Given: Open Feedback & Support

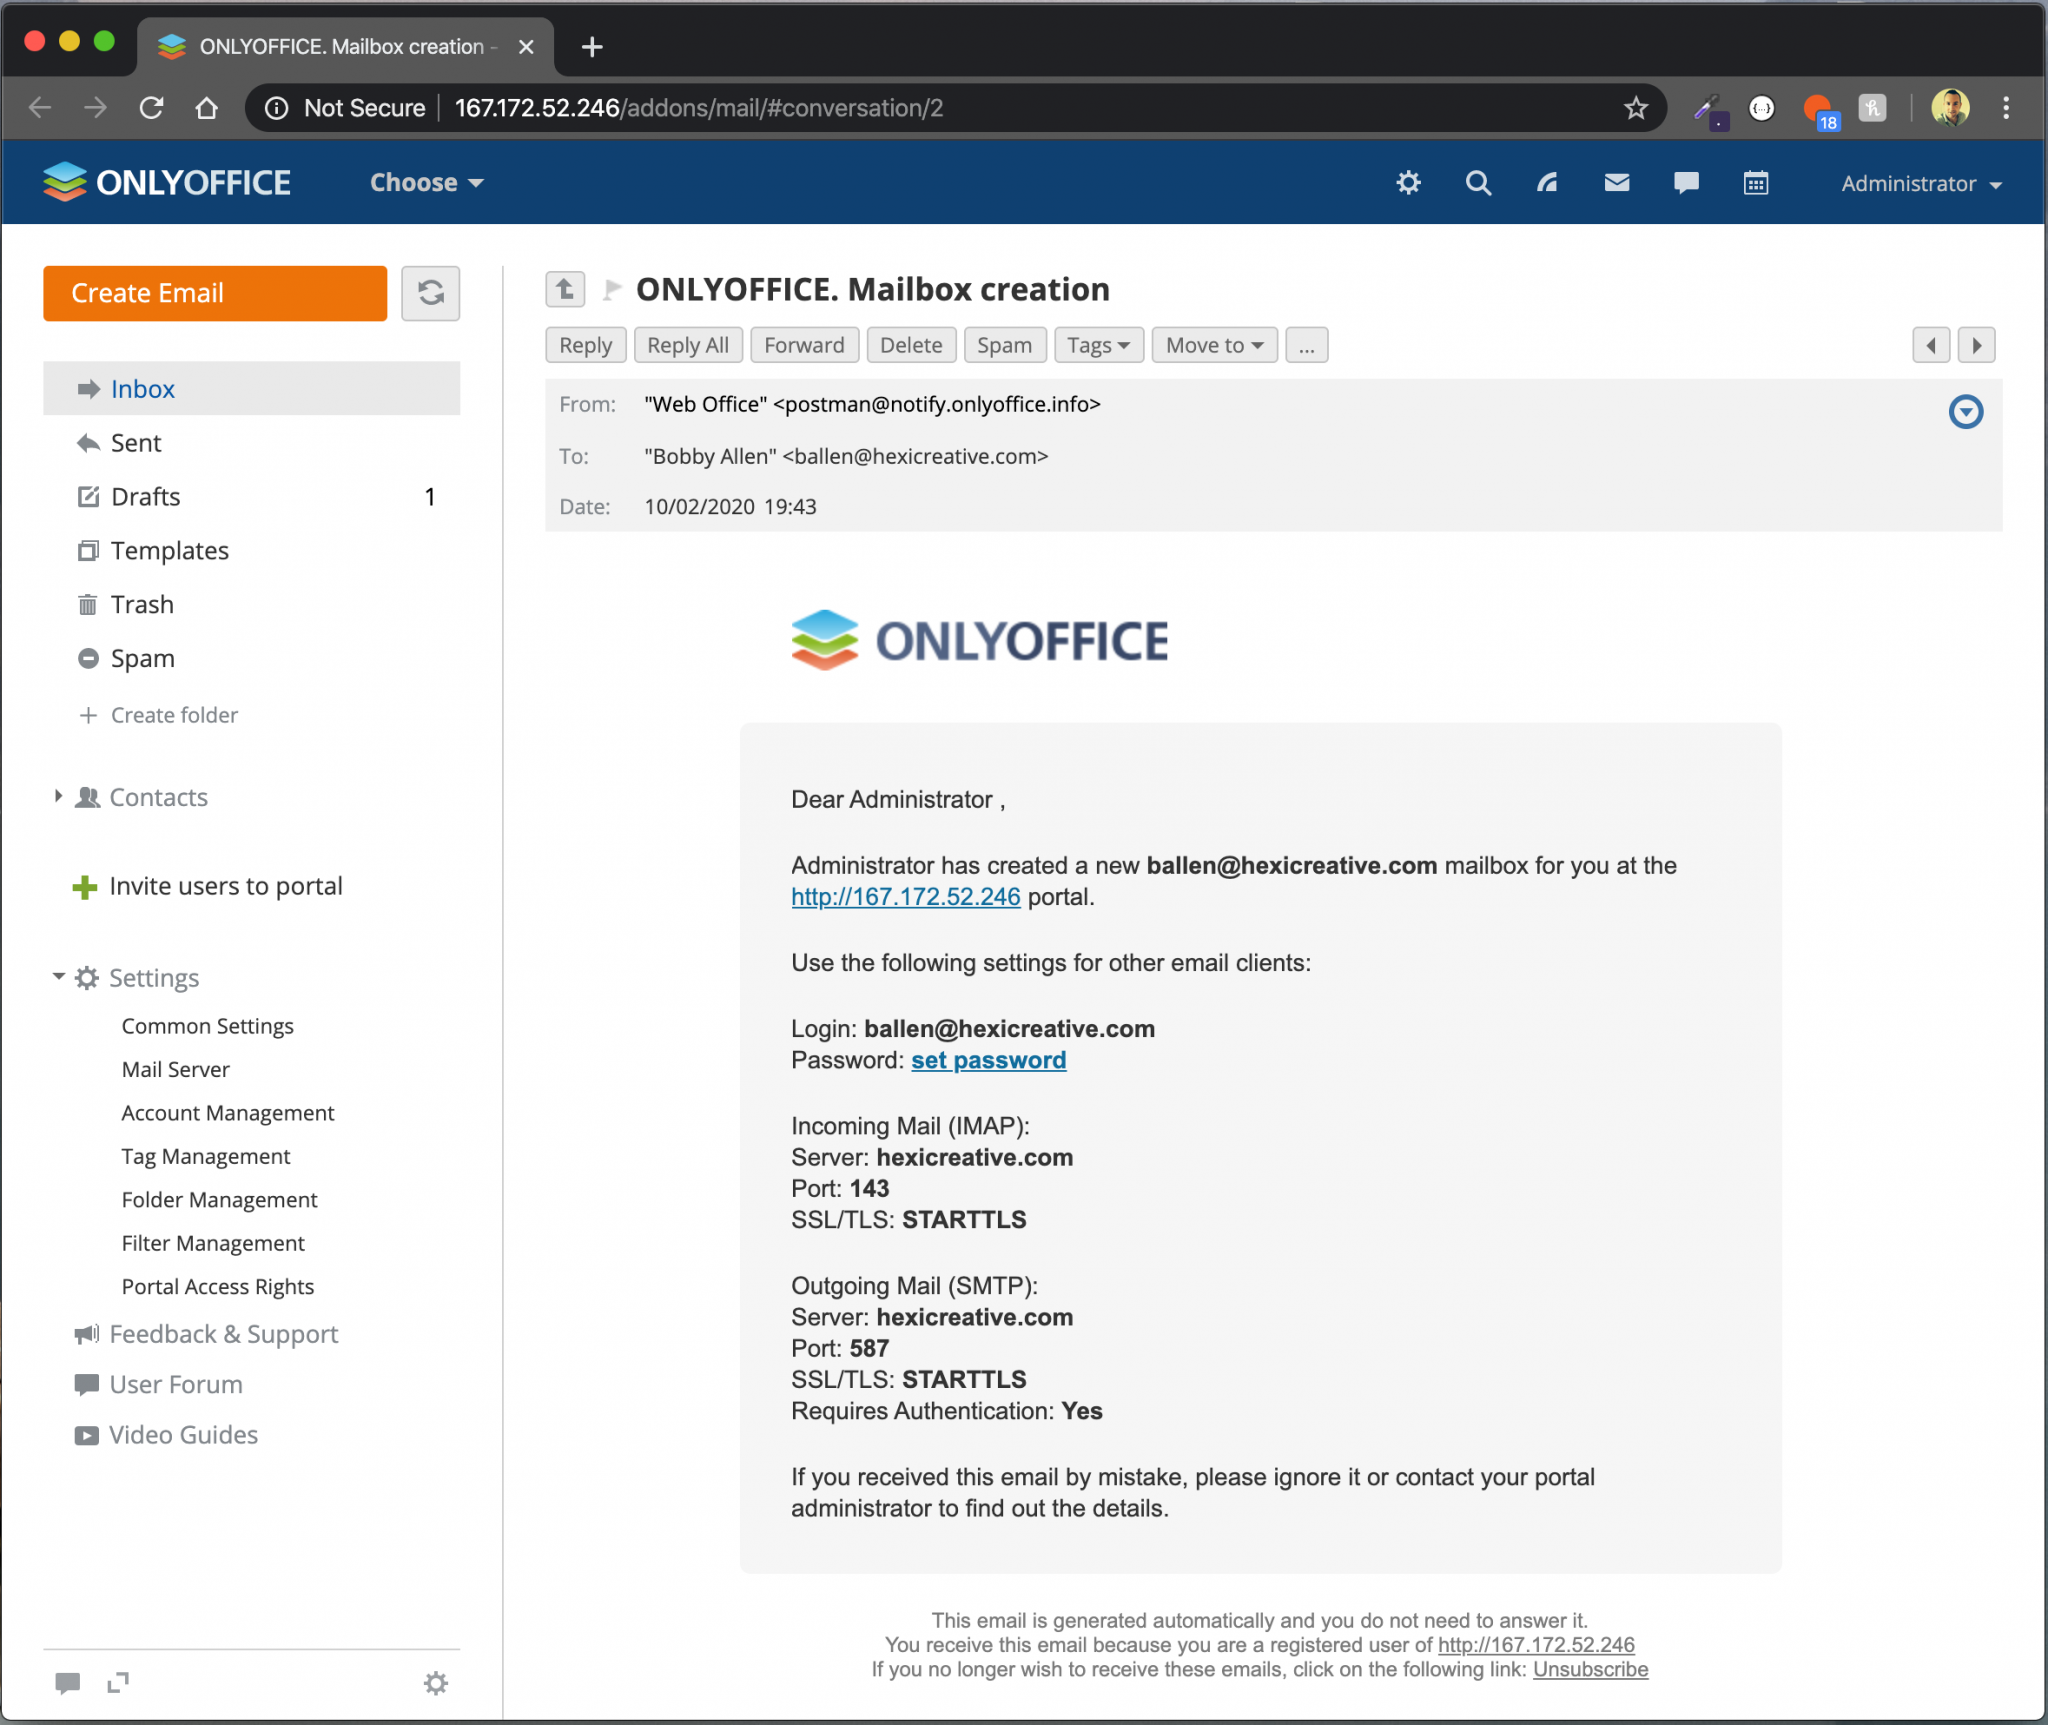Looking at the screenshot, I should pyautogui.click(x=207, y=1334).
